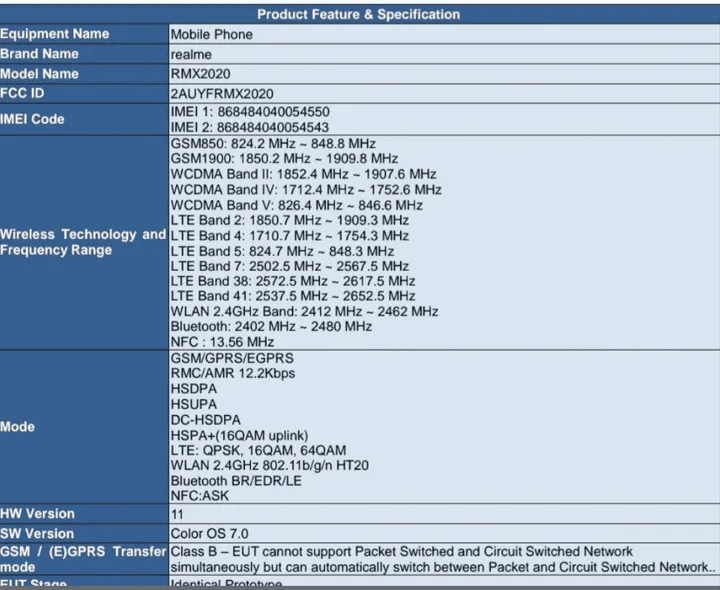Click the 'LTE: QPSK, 16QAM, 64QAM' line
The image size is (720, 590).
coord(259,450)
